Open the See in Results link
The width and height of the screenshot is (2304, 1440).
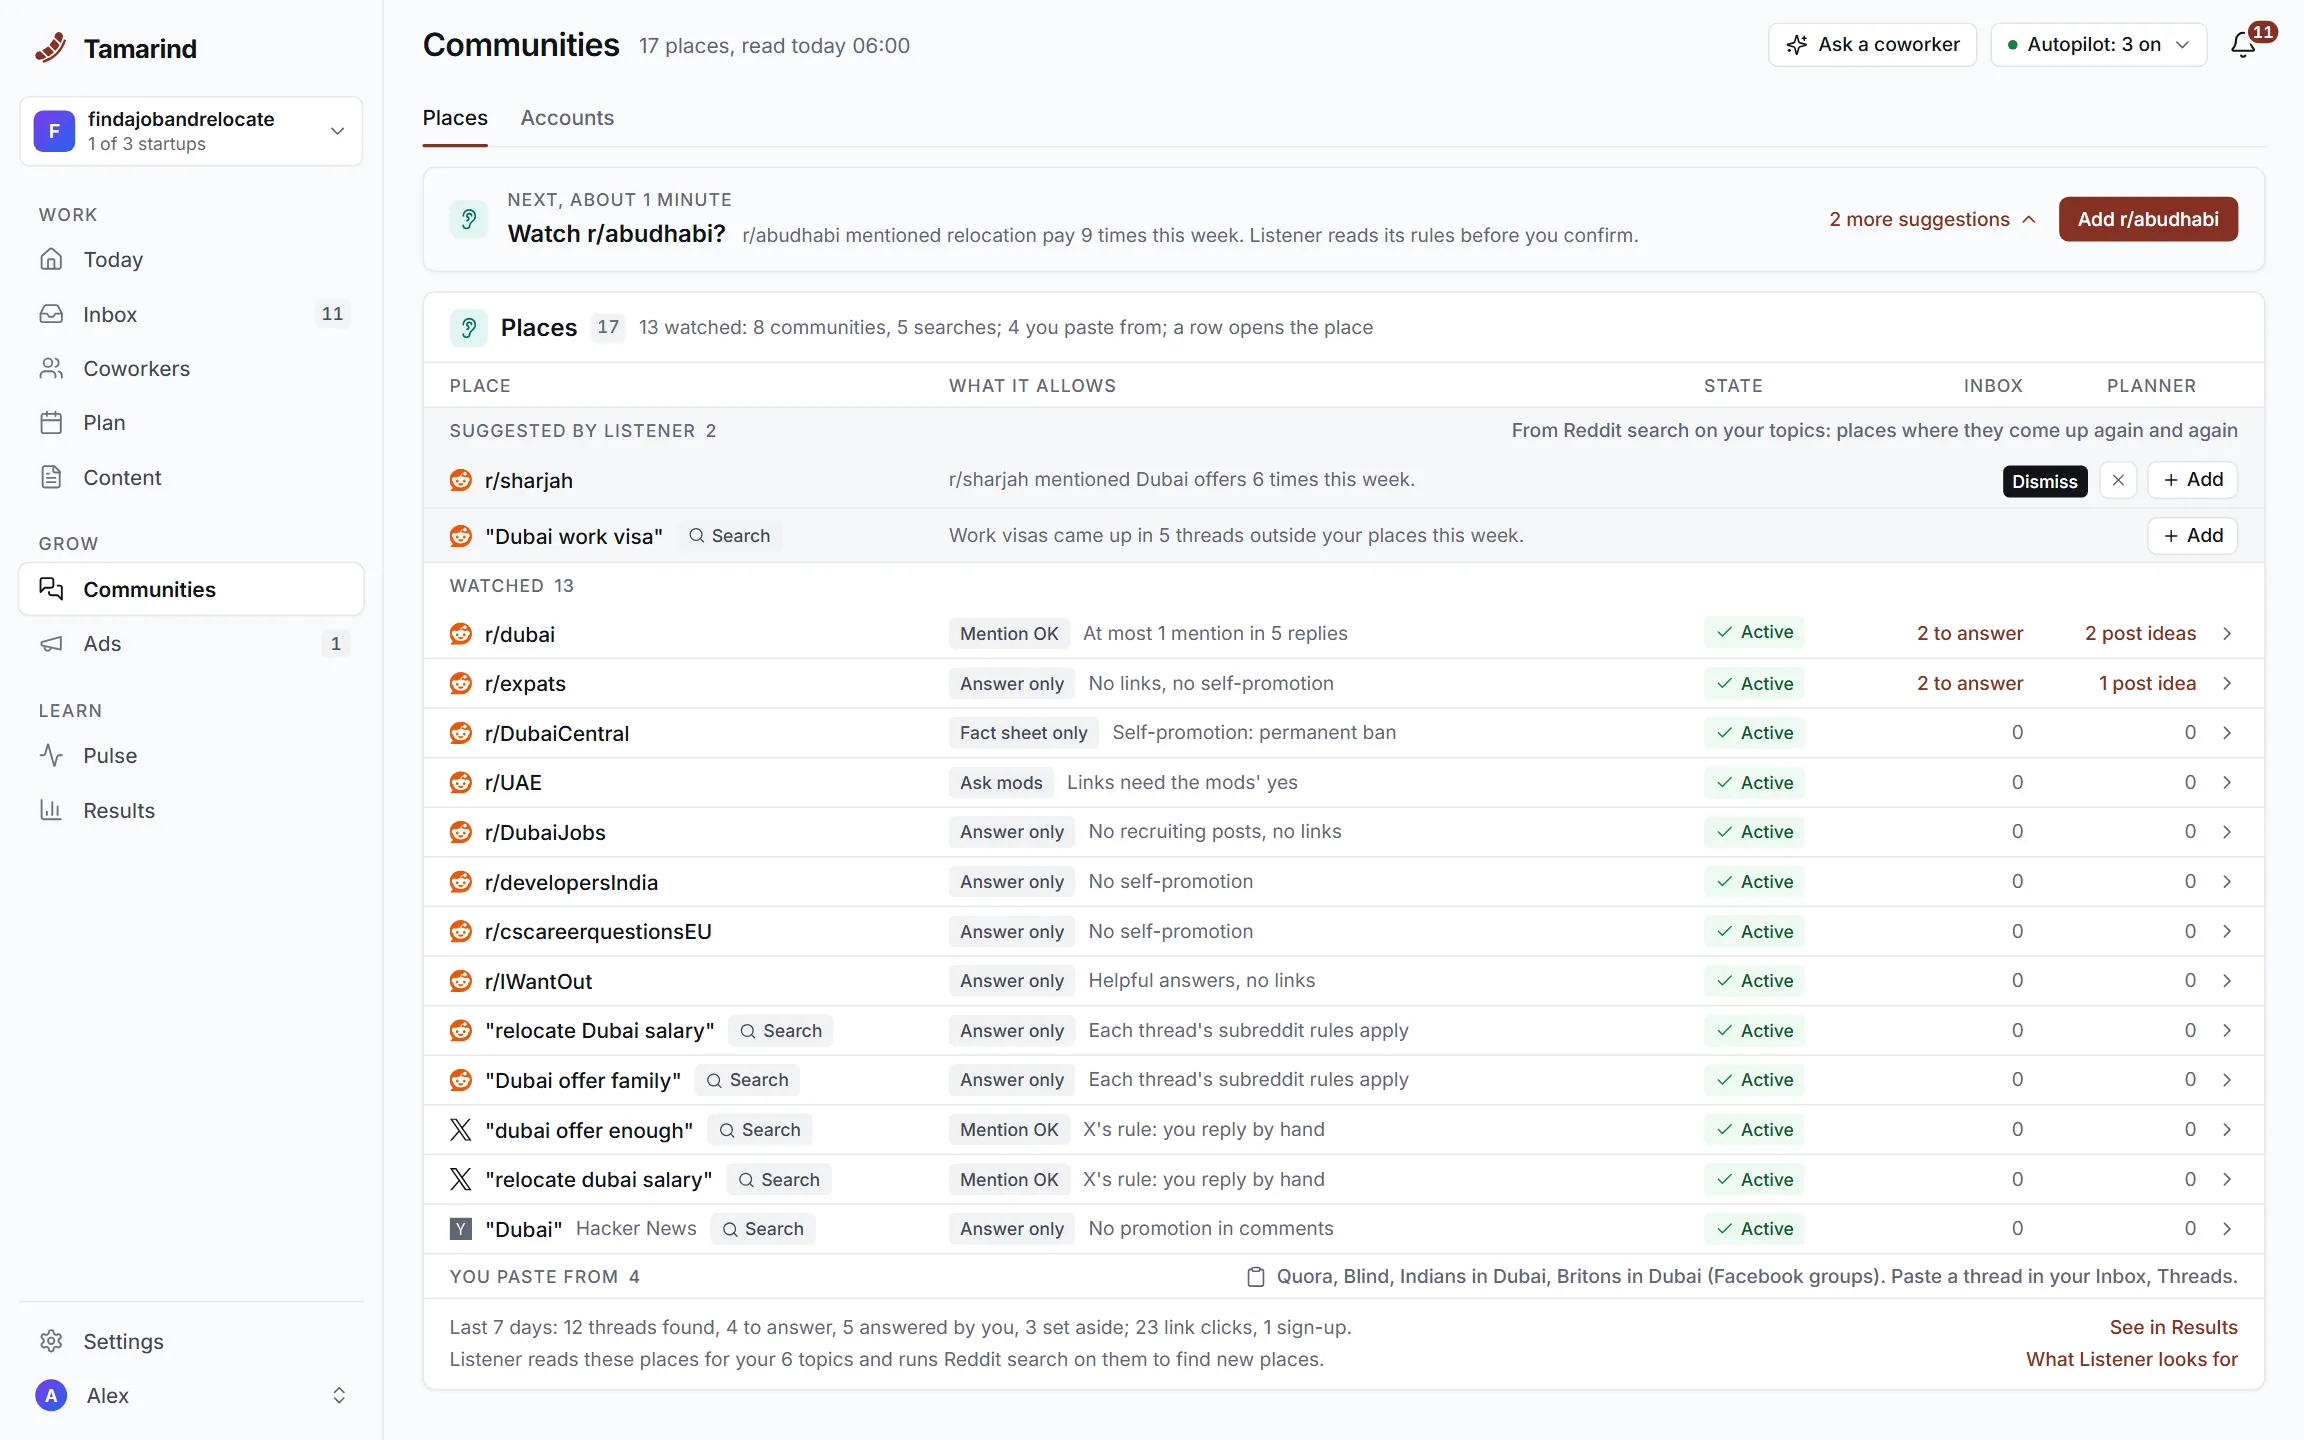(x=2173, y=1327)
